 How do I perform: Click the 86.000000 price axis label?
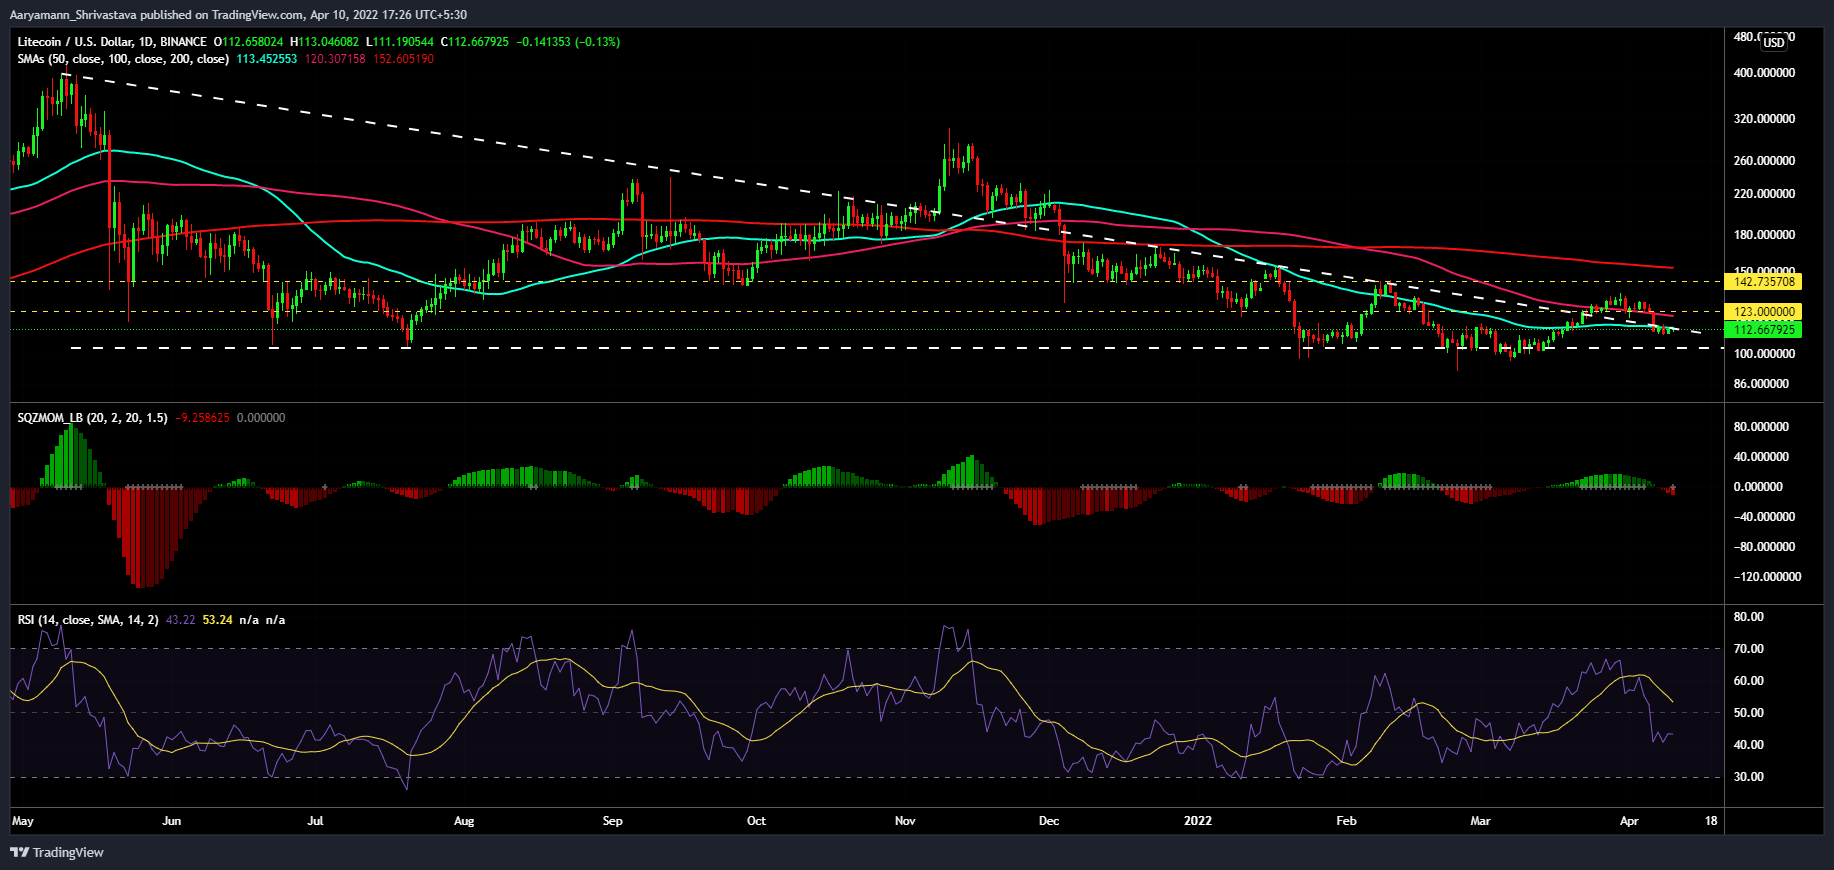point(1761,384)
